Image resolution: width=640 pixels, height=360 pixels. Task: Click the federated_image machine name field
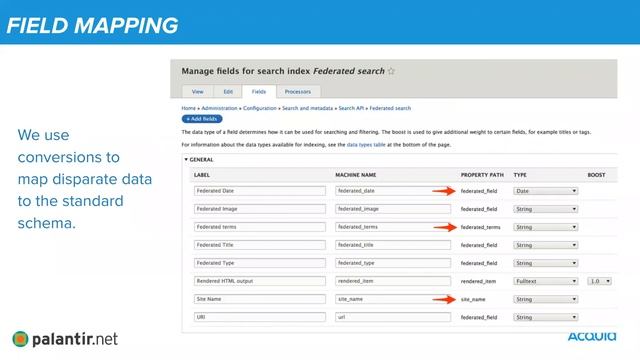click(393, 209)
